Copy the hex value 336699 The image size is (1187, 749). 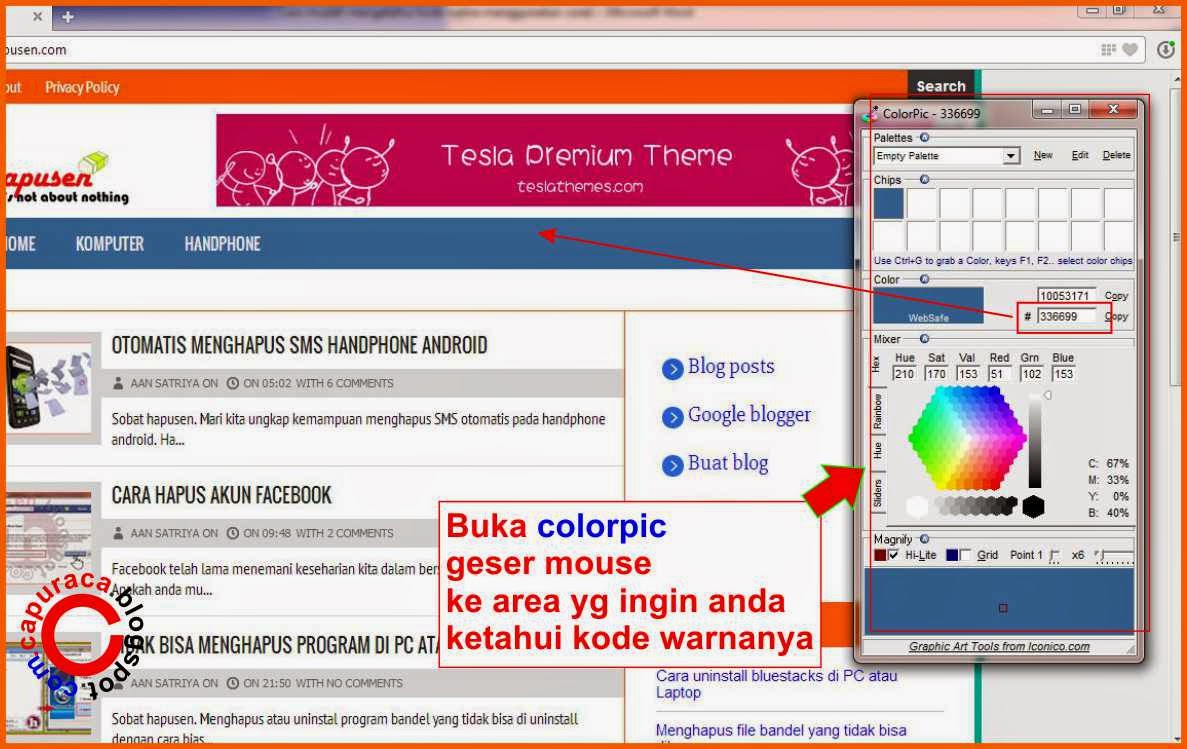pos(1117,316)
